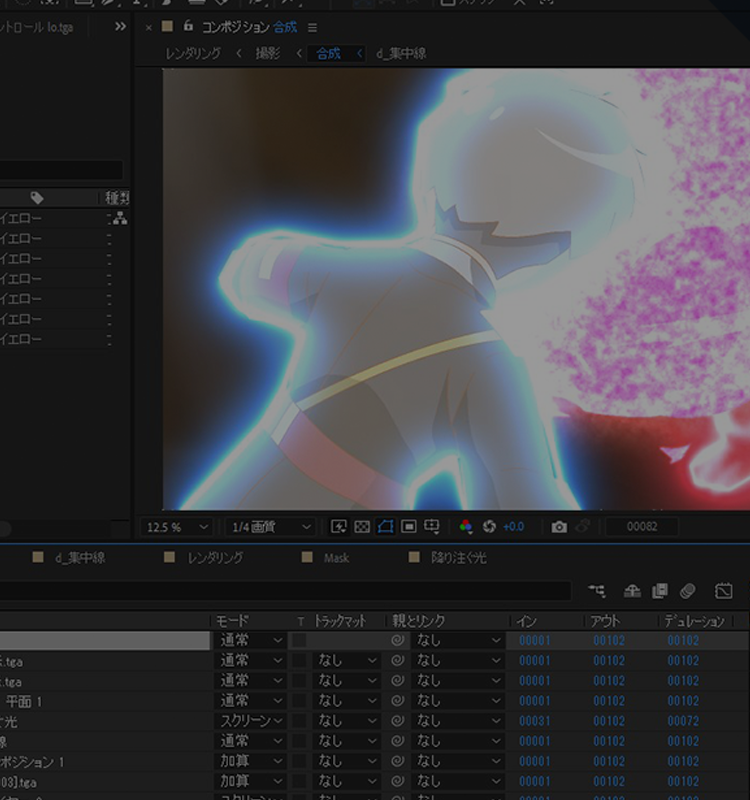
Task: Open grid and guide options icon
Action: tap(432, 527)
